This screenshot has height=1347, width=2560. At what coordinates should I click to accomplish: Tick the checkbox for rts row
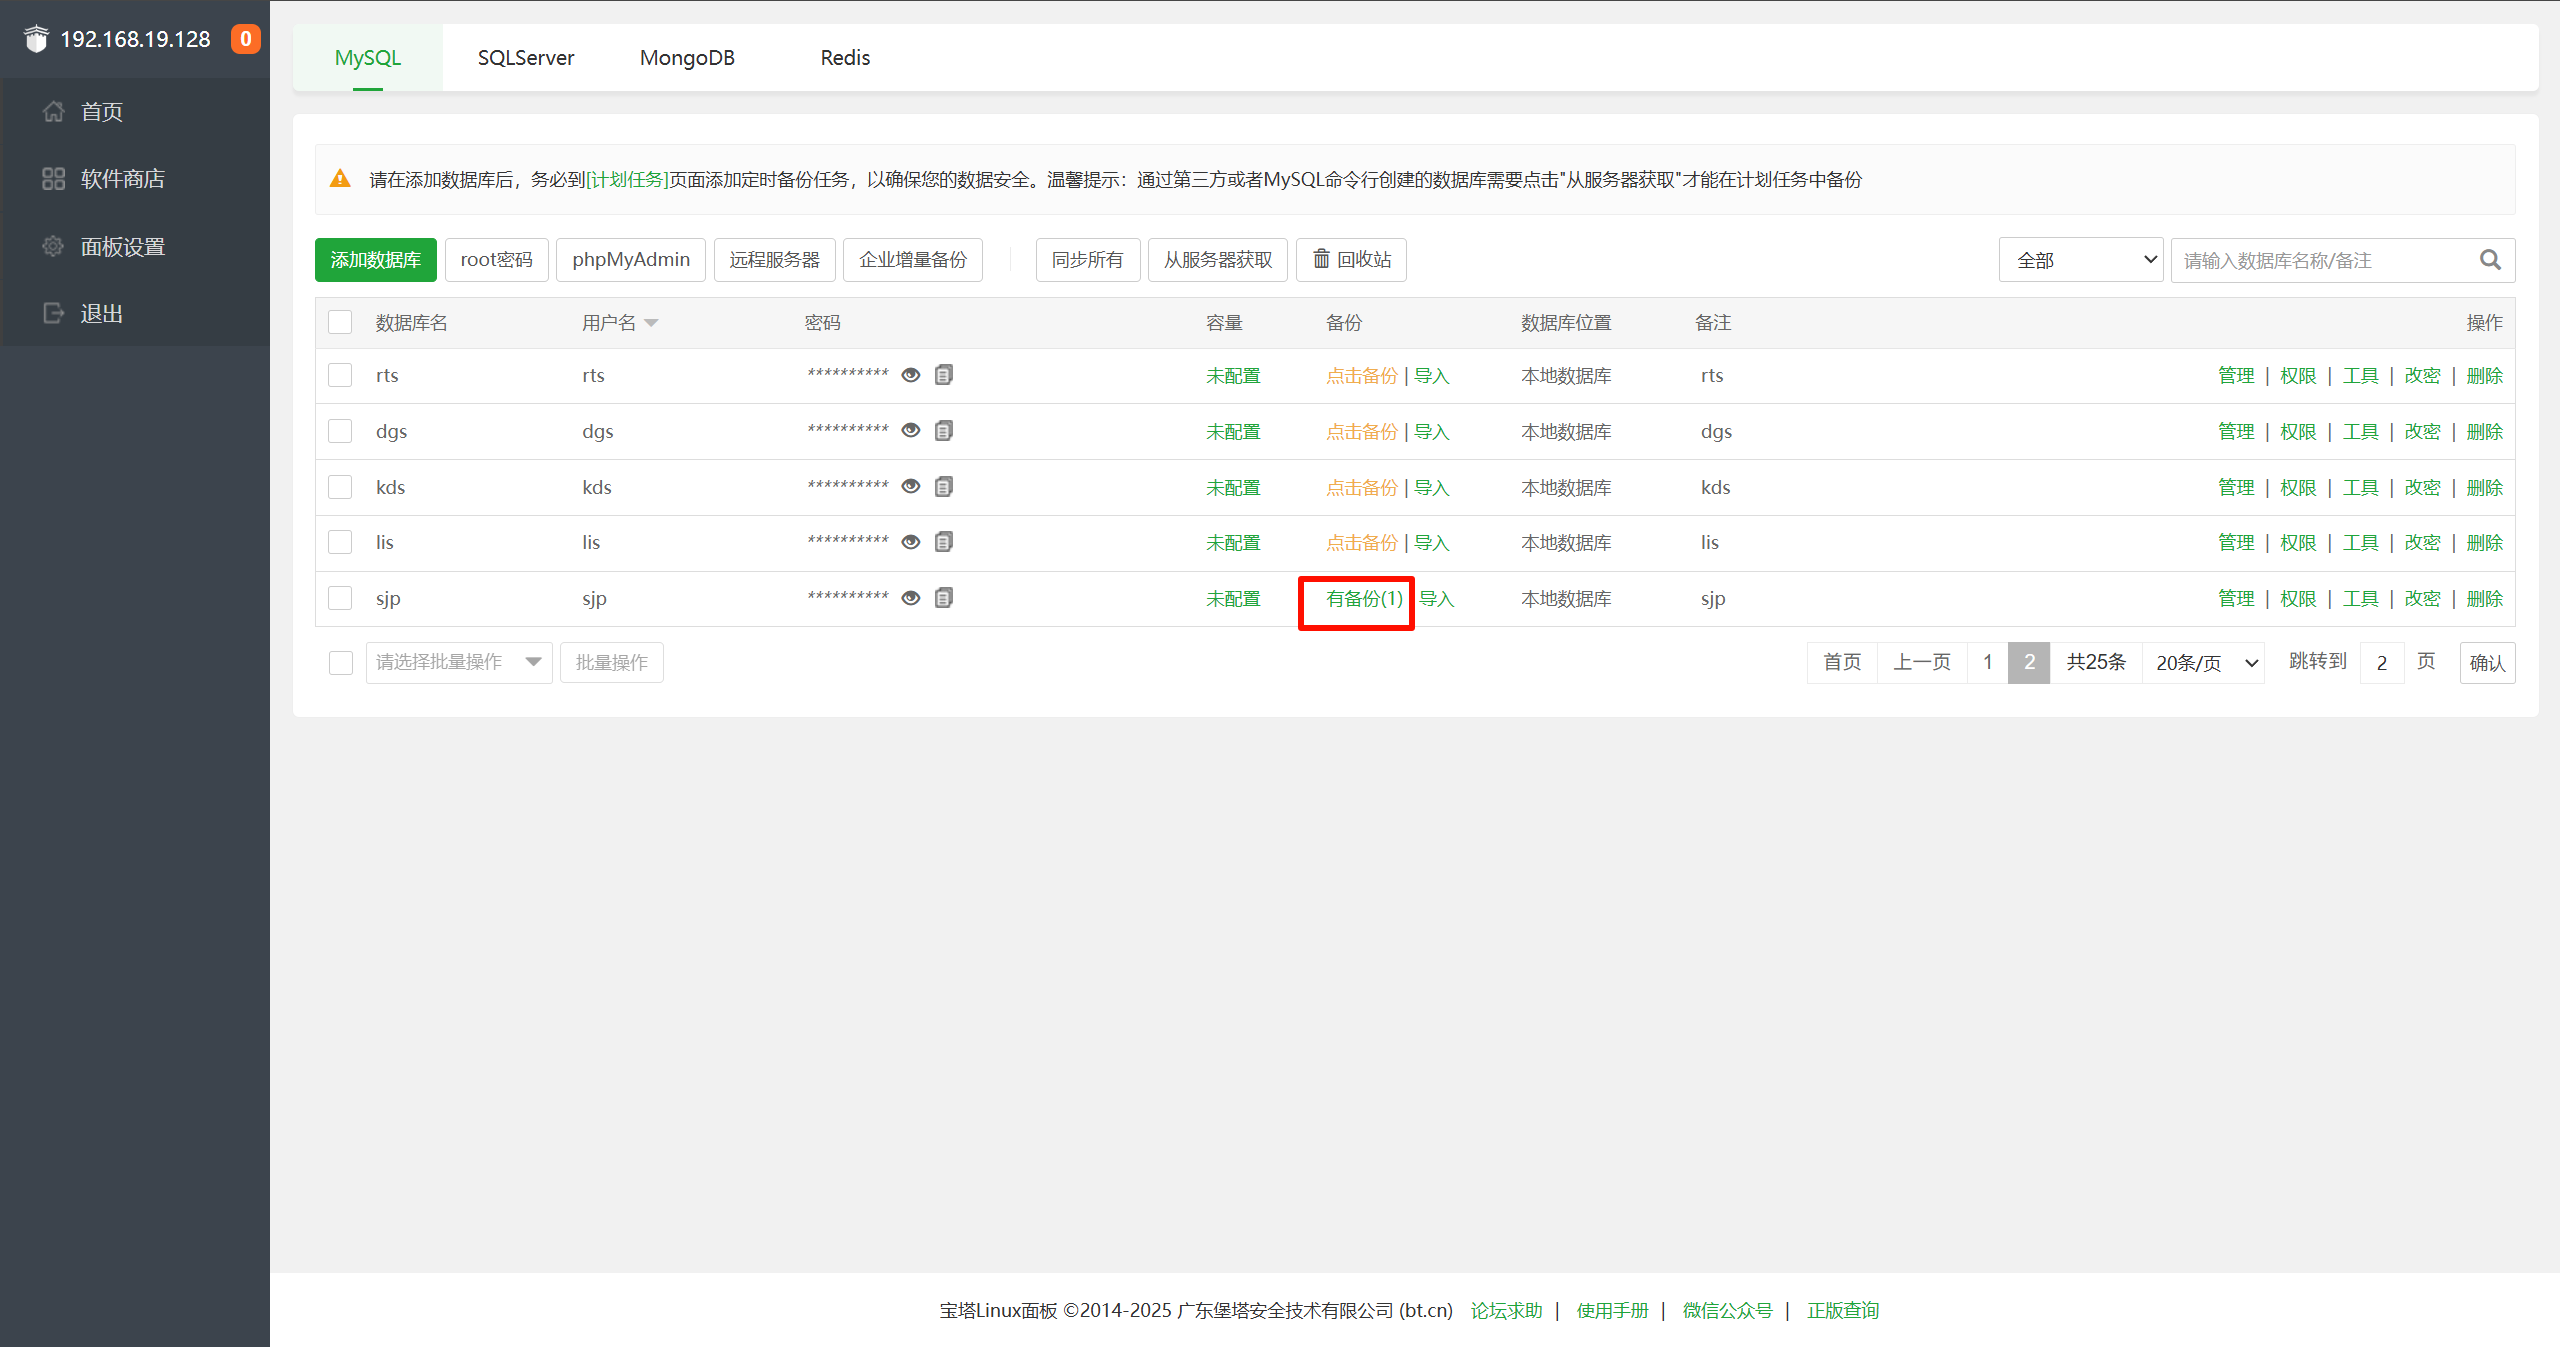(340, 375)
